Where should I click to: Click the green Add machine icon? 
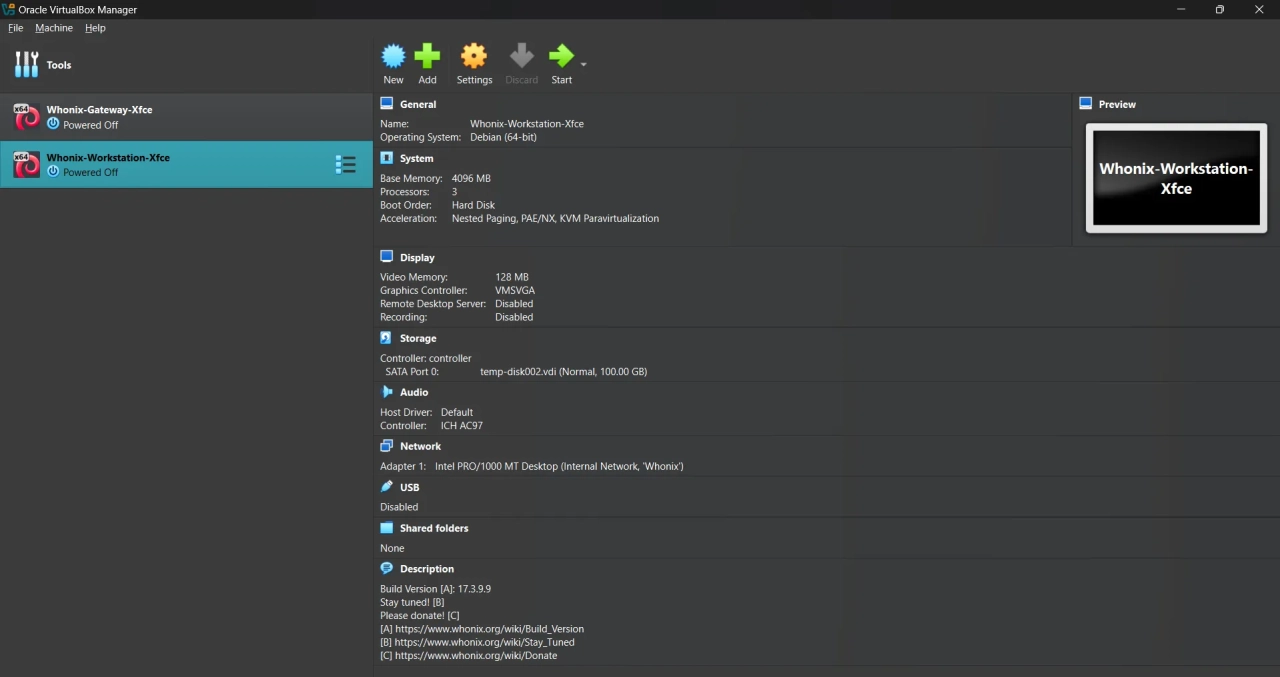coord(427,55)
